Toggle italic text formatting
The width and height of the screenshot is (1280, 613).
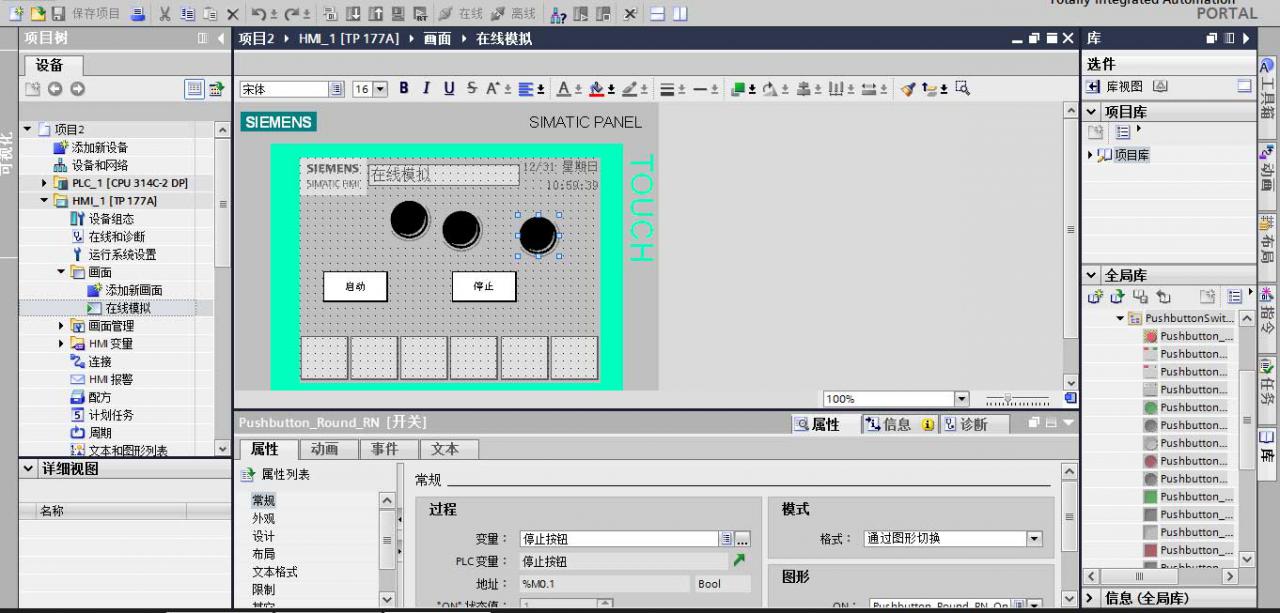click(x=426, y=88)
